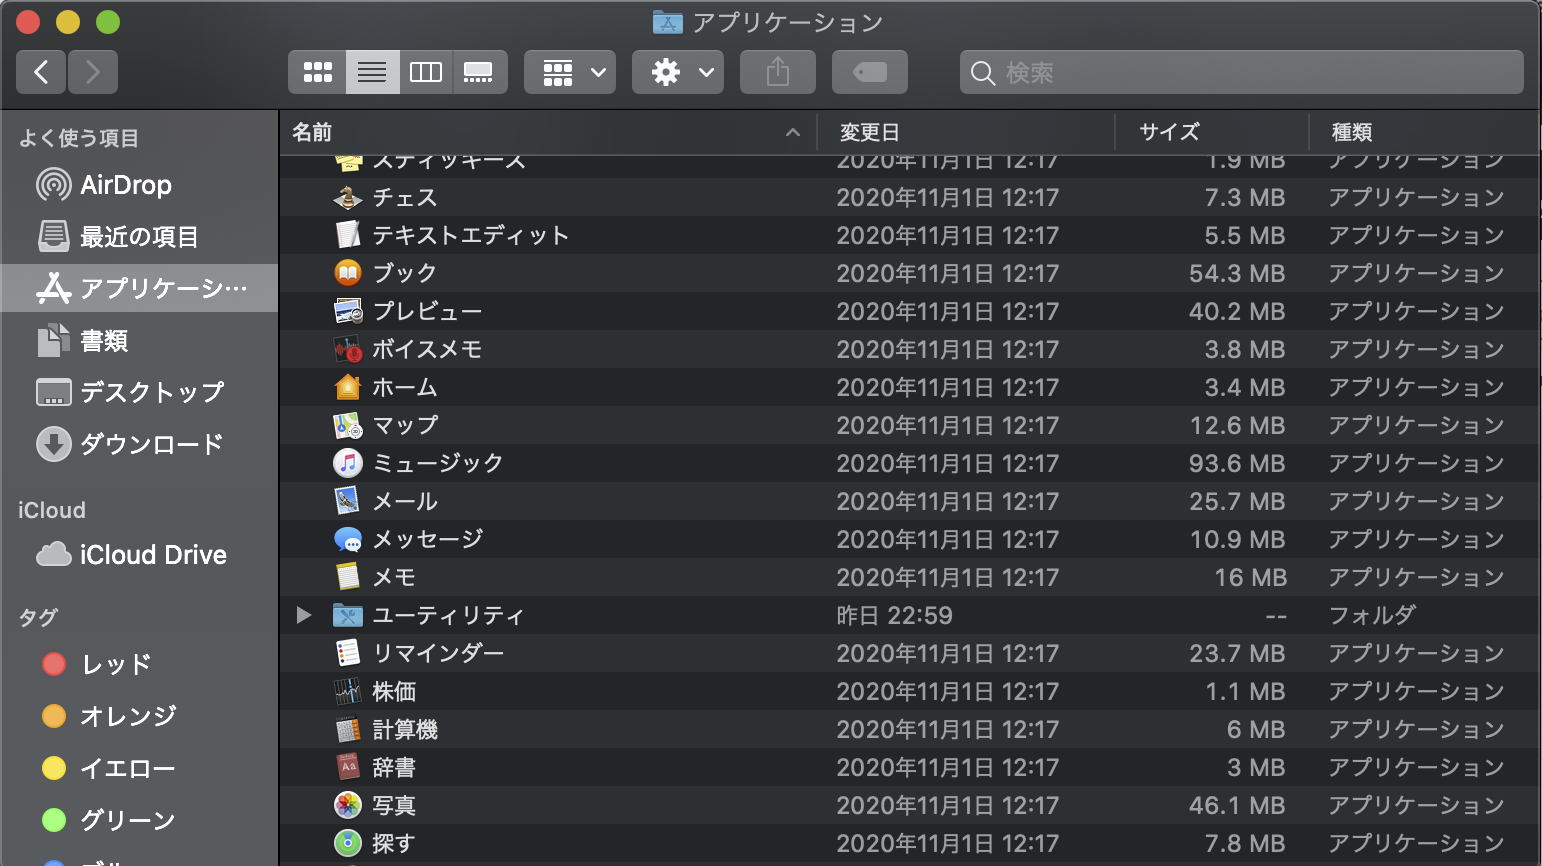Screen dimensions: 1542x866
Task: Select the ホーム app icon
Action: [347, 387]
